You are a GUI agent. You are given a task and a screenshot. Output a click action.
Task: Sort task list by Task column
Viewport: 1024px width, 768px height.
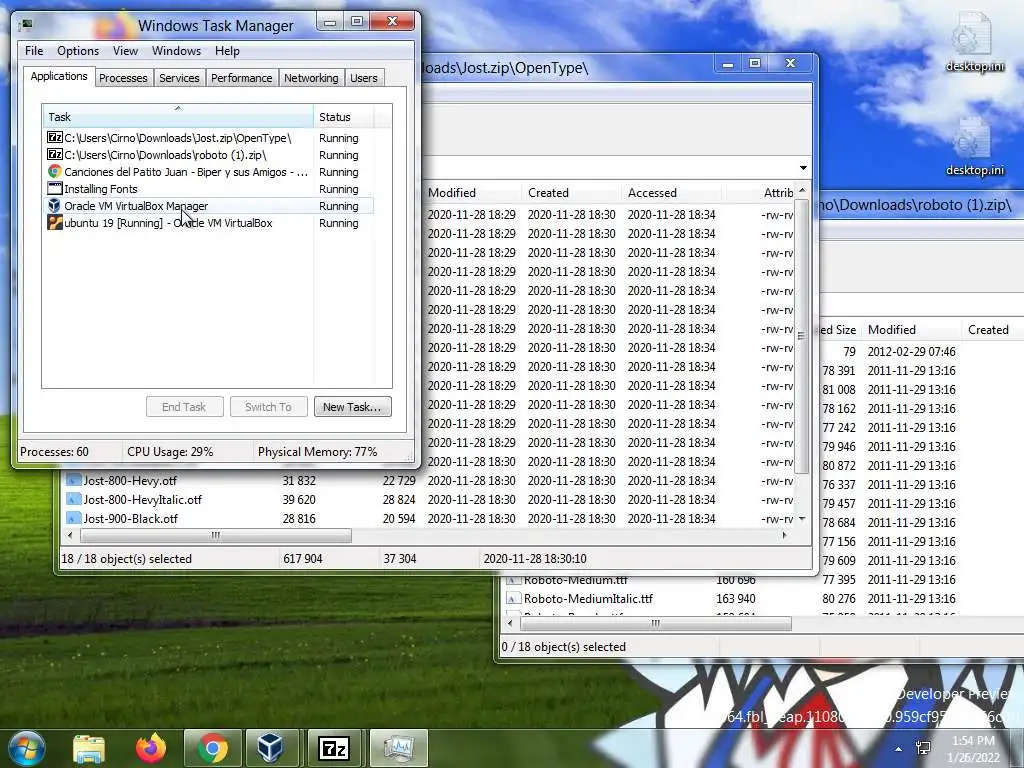point(178,117)
